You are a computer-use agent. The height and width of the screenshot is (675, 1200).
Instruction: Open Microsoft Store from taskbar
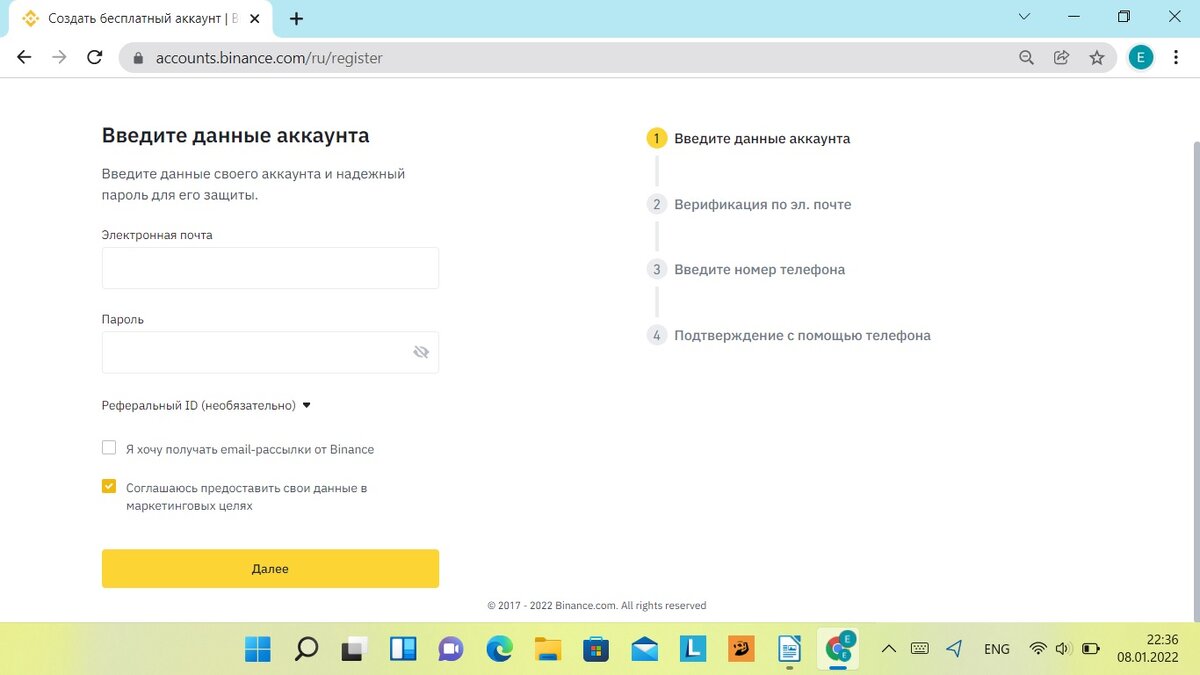click(x=596, y=649)
